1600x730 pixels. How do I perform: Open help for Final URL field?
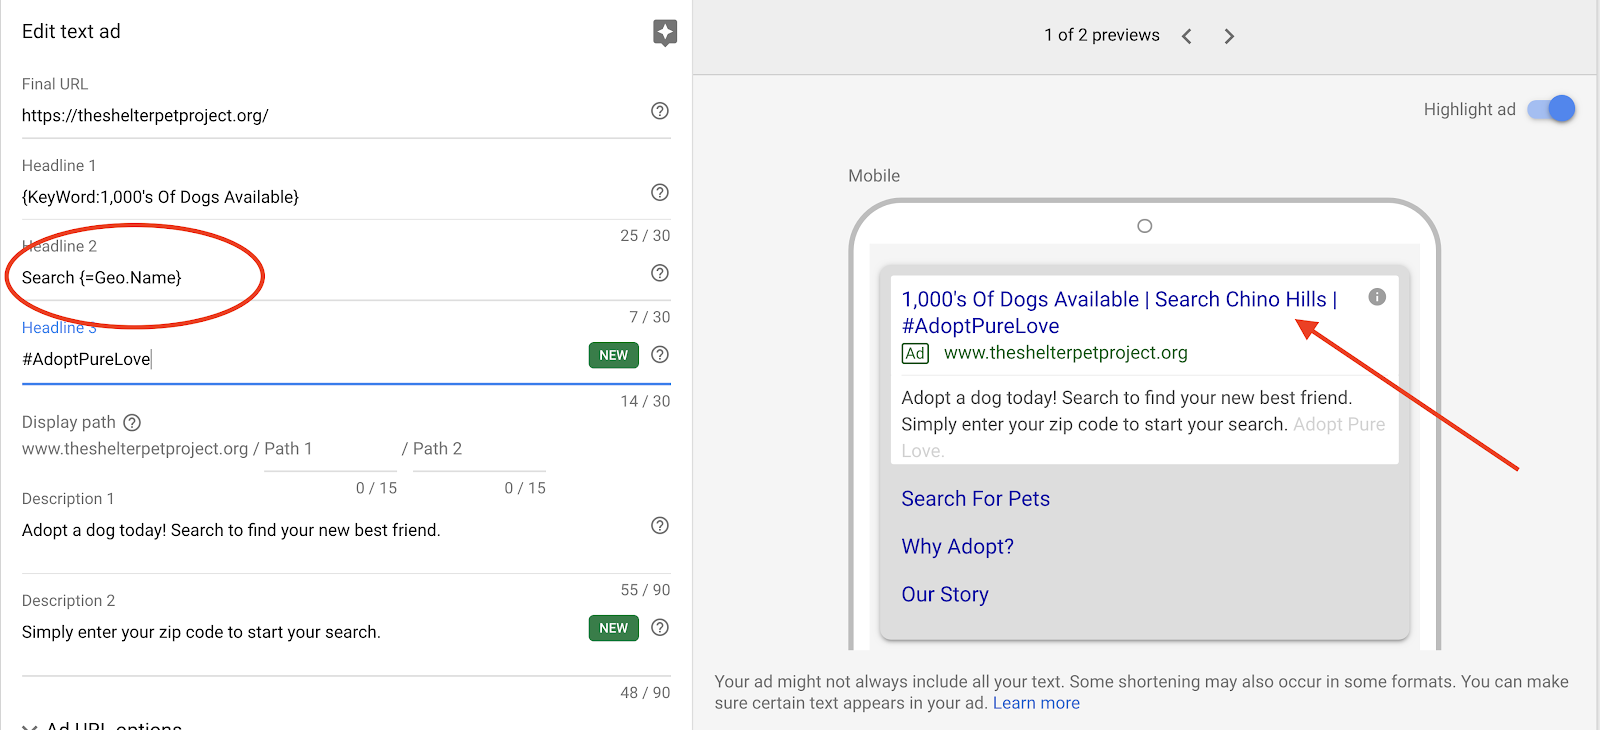pyautogui.click(x=660, y=111)
